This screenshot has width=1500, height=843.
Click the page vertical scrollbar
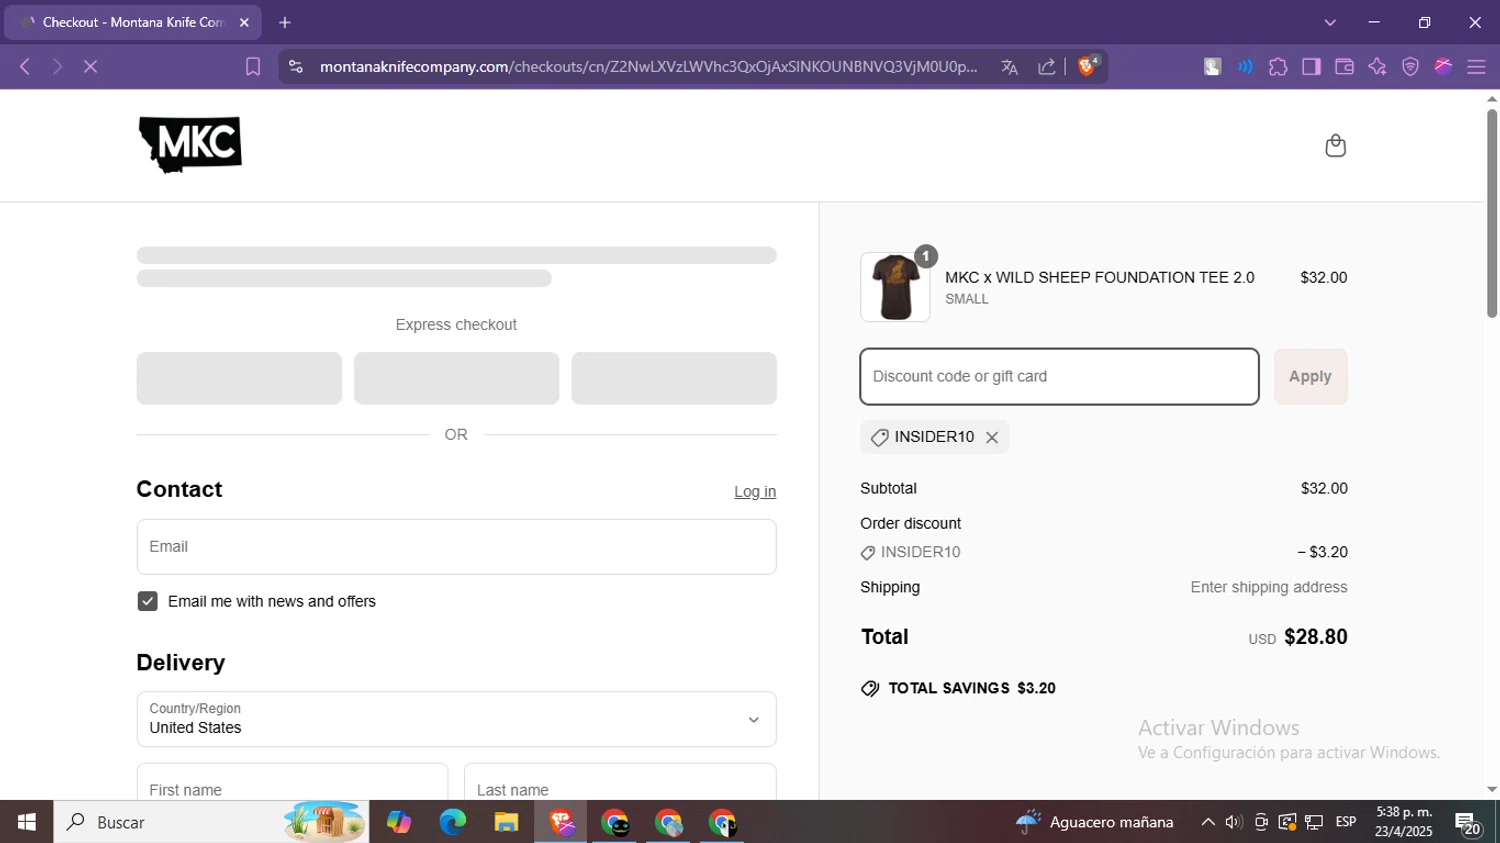click(x=1492, y=213)
